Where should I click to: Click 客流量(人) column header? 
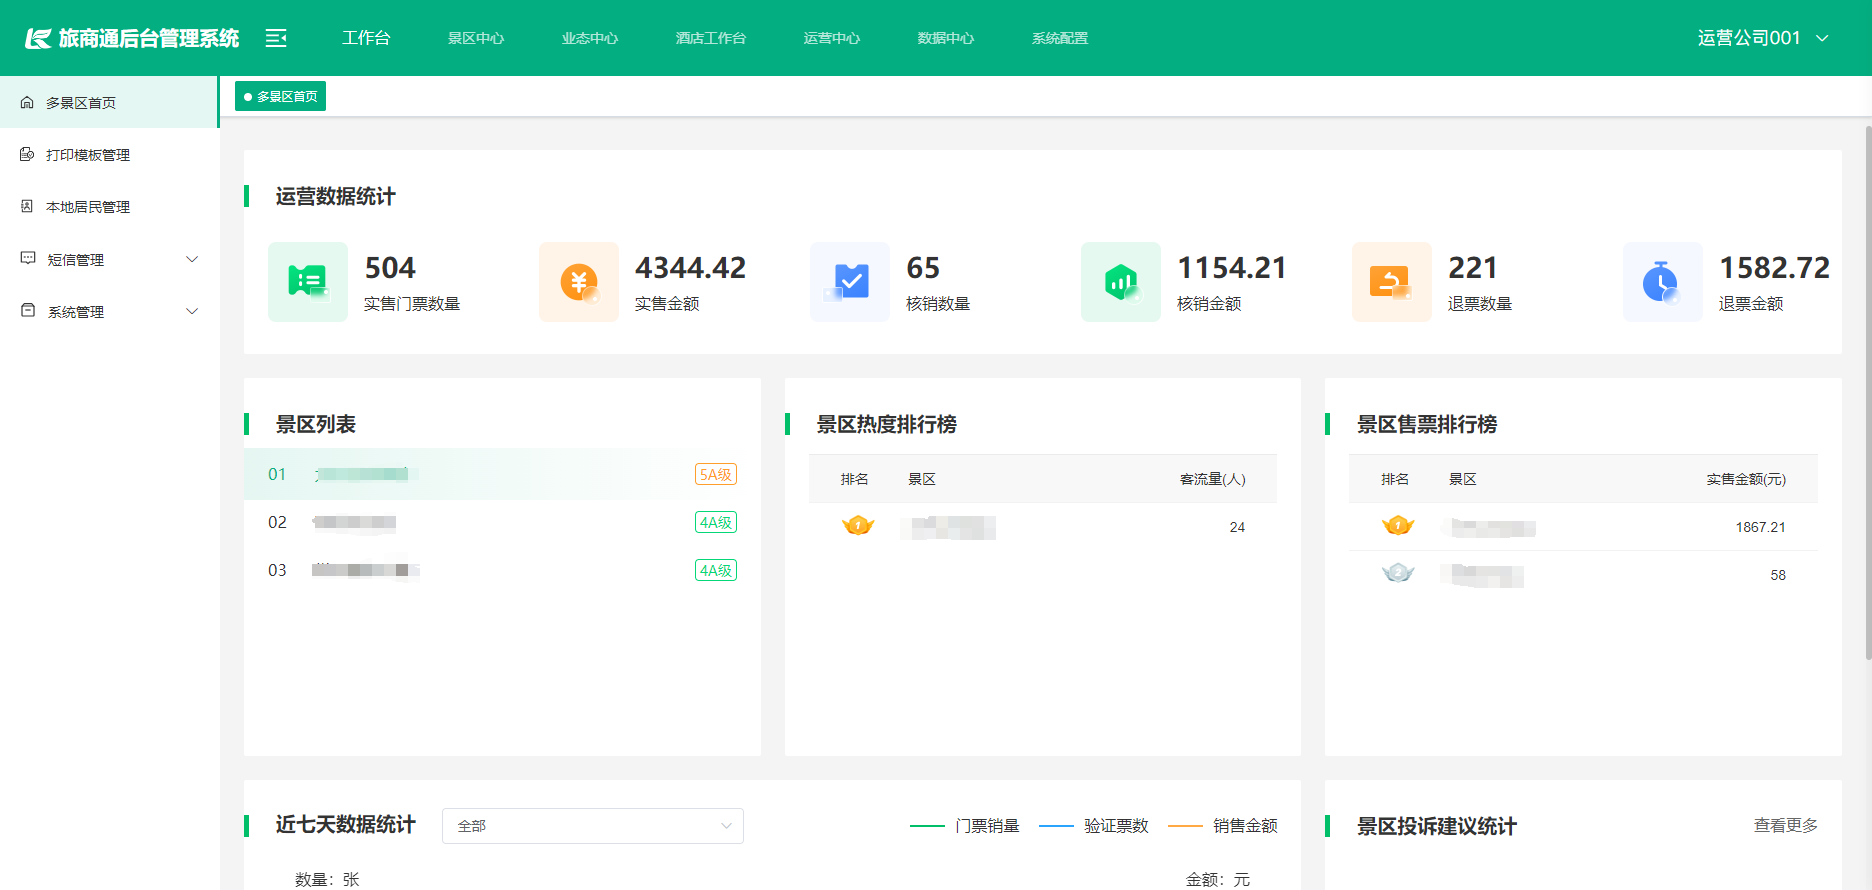click(1212, 479)
